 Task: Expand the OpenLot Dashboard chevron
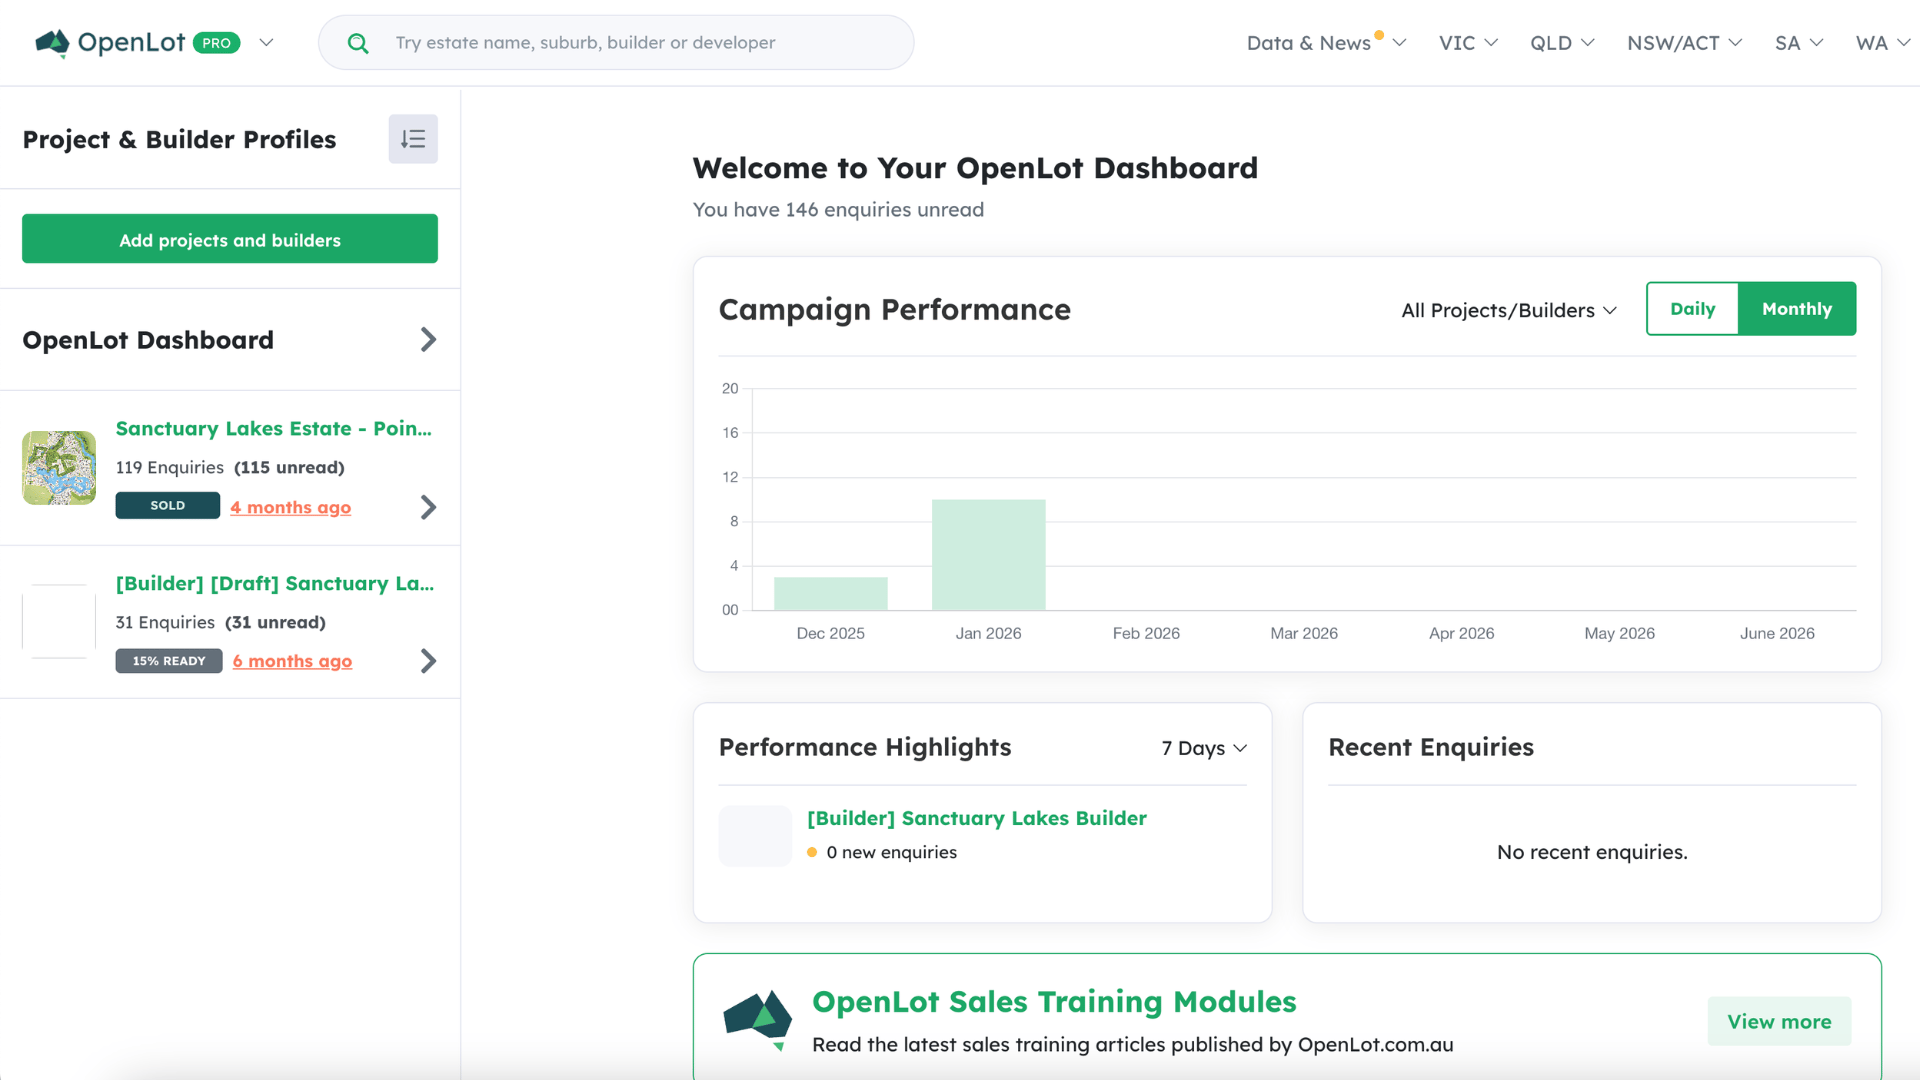(428, 340)
